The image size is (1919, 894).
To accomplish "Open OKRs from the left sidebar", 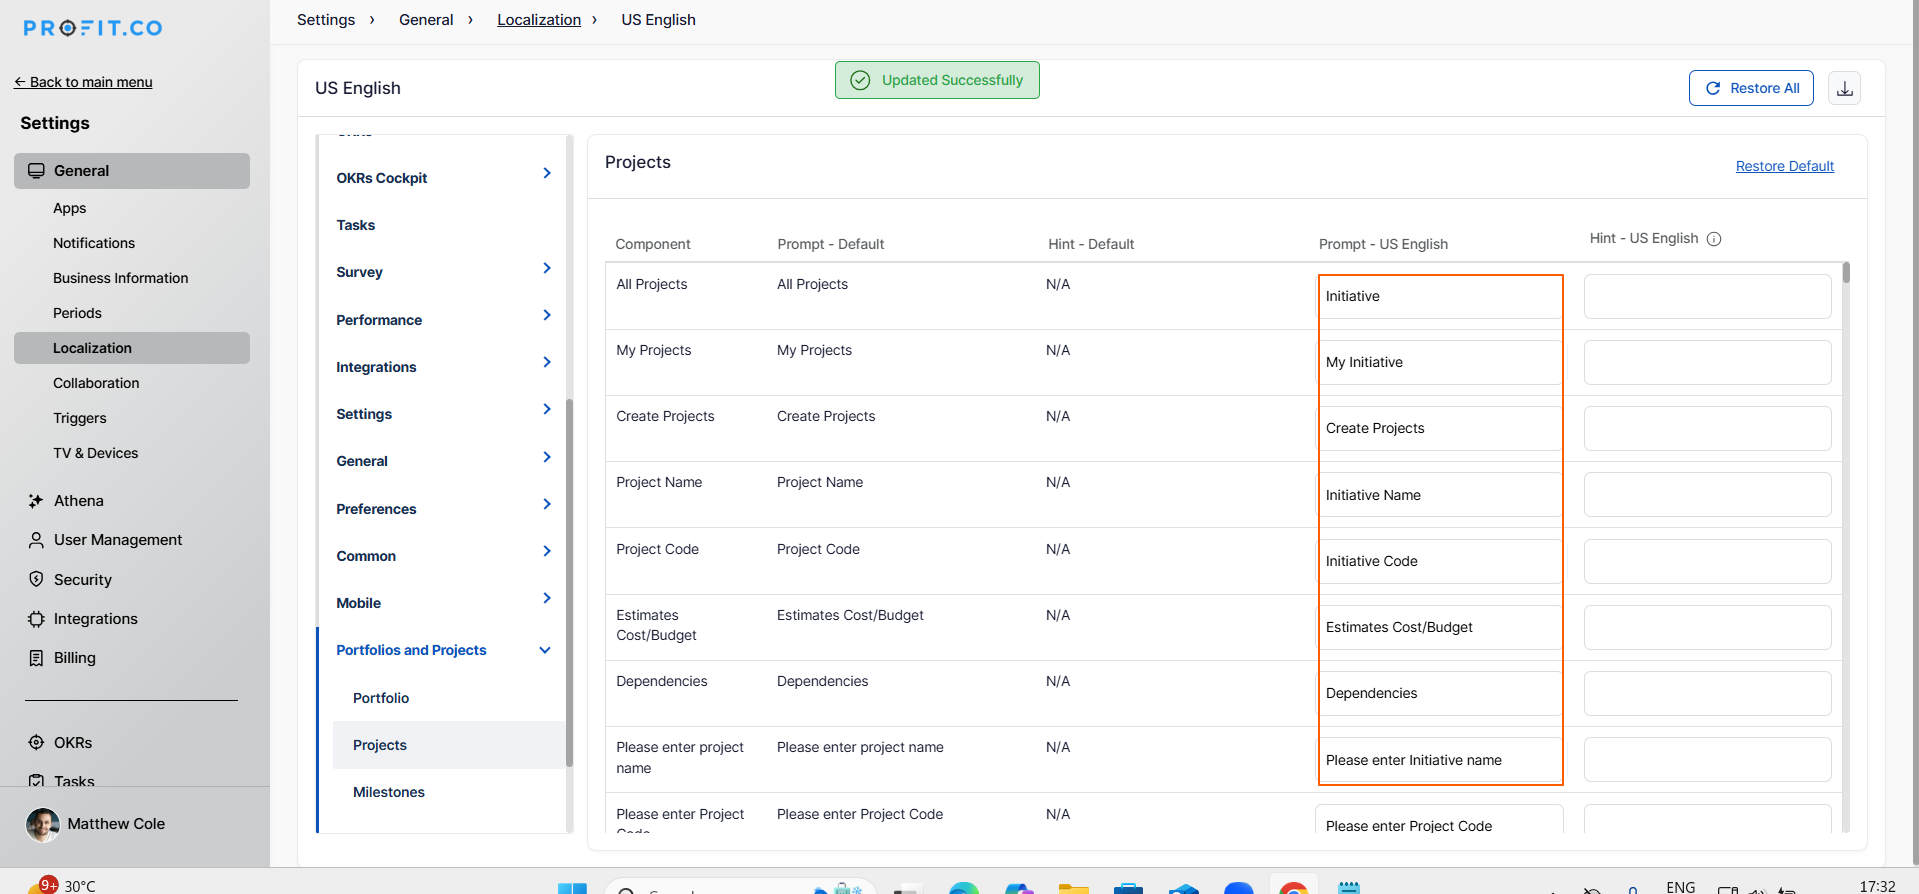I will (72, 743).
